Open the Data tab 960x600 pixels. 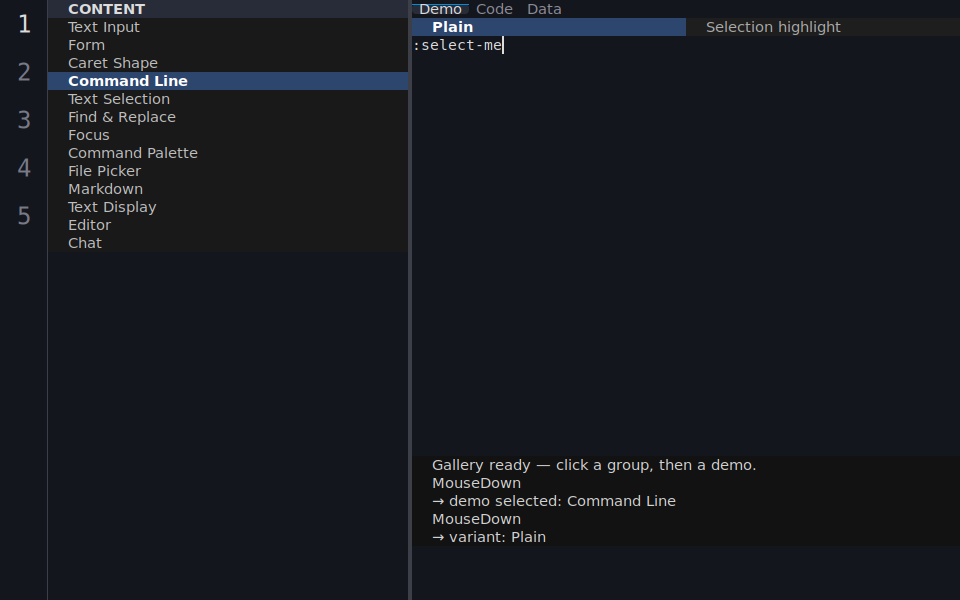point(544,9)
